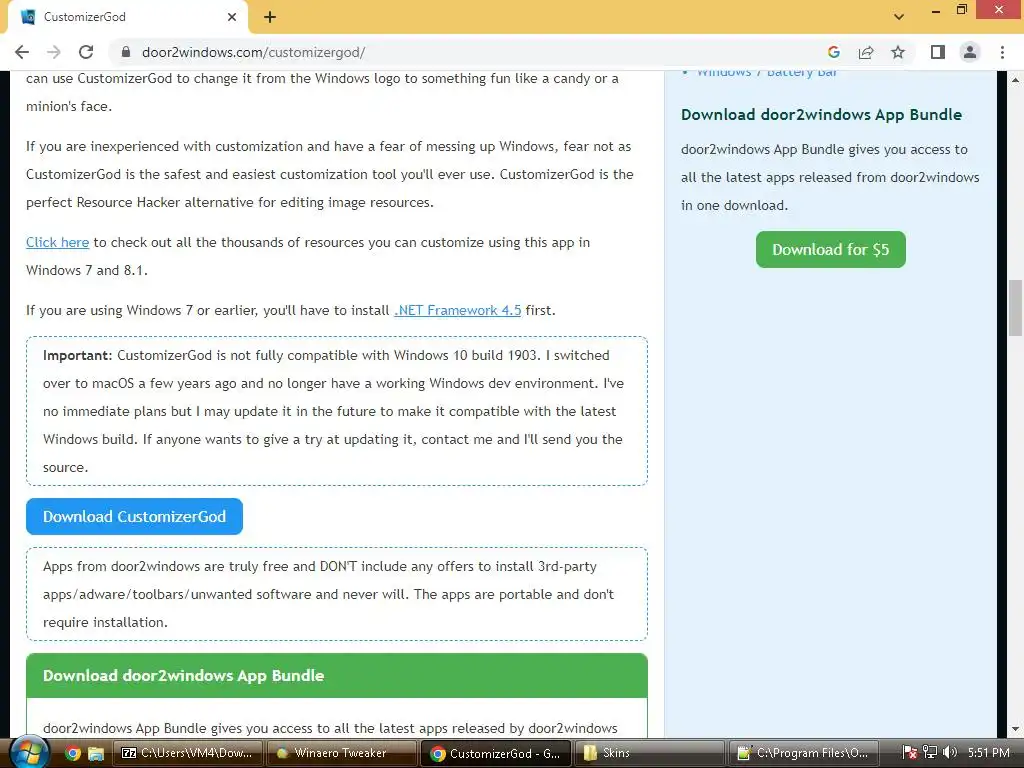This screenshot has width=1024, height=768.
Task: Open the Action Center flag tray icon
Action: (910, 753)
